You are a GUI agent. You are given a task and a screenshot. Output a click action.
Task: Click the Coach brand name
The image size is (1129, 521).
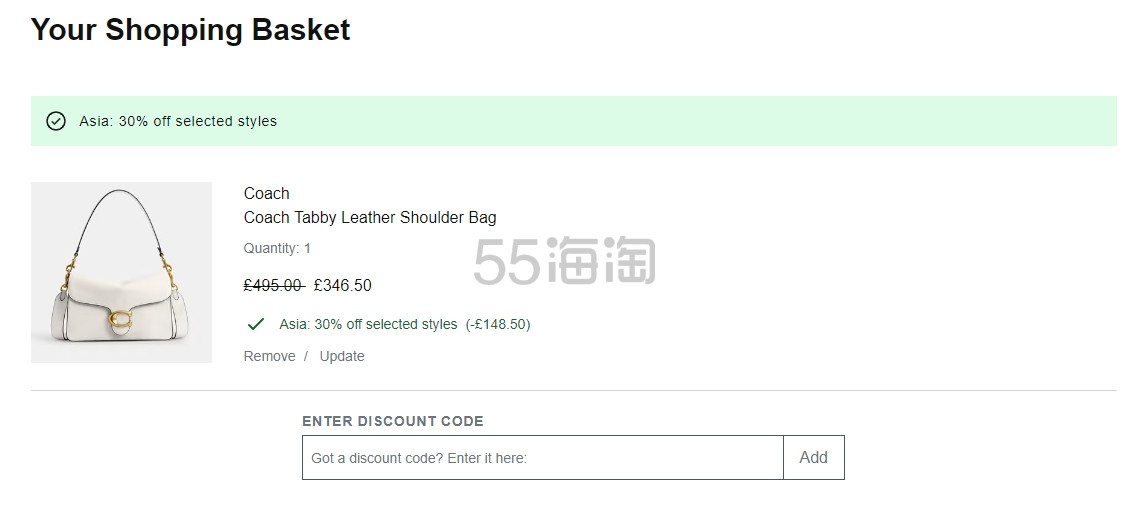(x=266, y=194)
